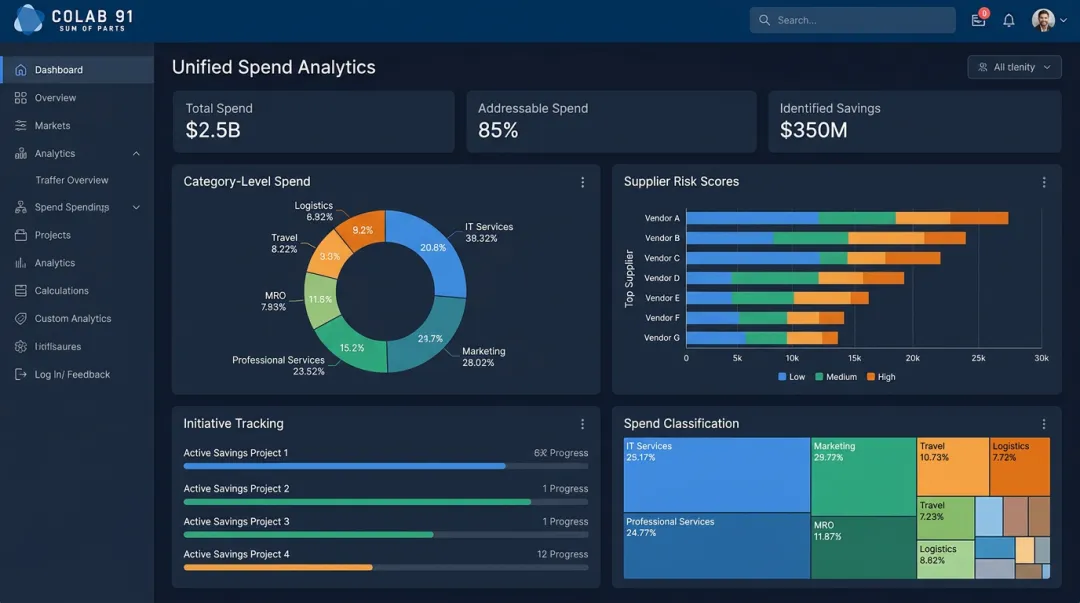1080x603 pixels.
Task: Toggle the Medium legend swatch
Action: pyautogui.click(x=819, y=377)
